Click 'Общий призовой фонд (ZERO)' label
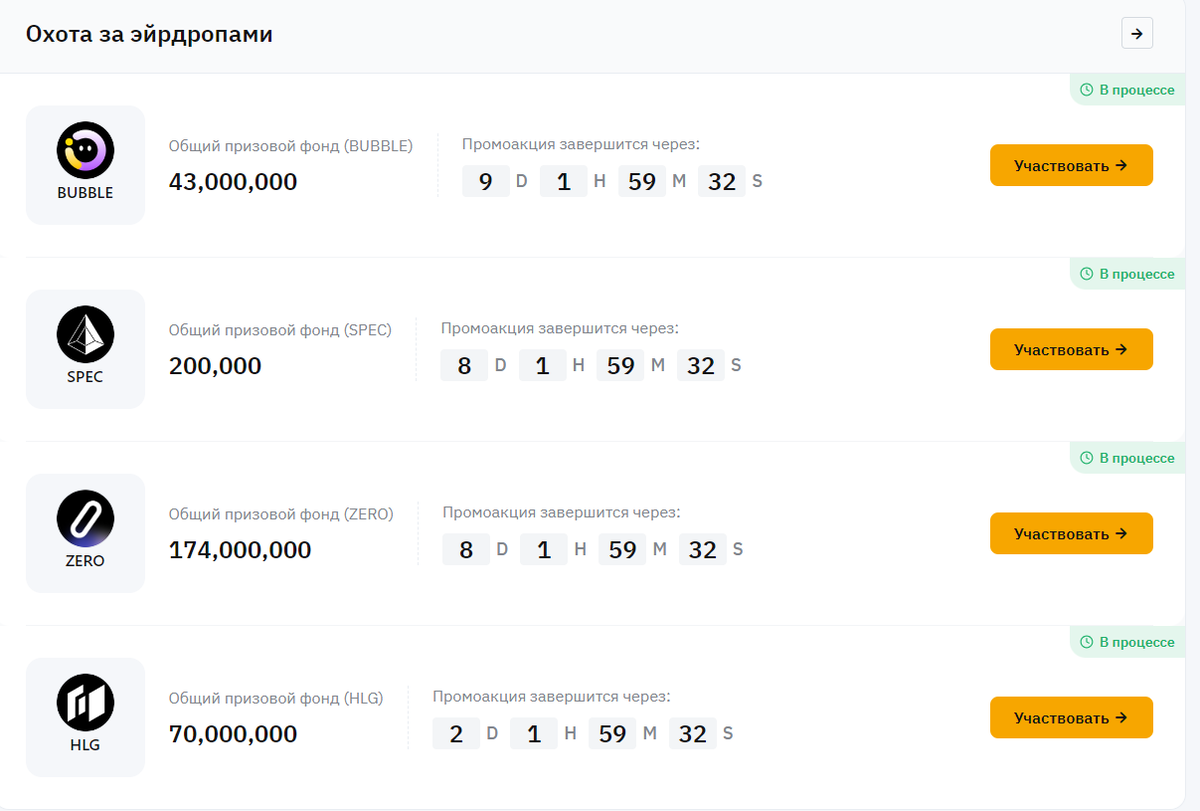 [281, 514]
